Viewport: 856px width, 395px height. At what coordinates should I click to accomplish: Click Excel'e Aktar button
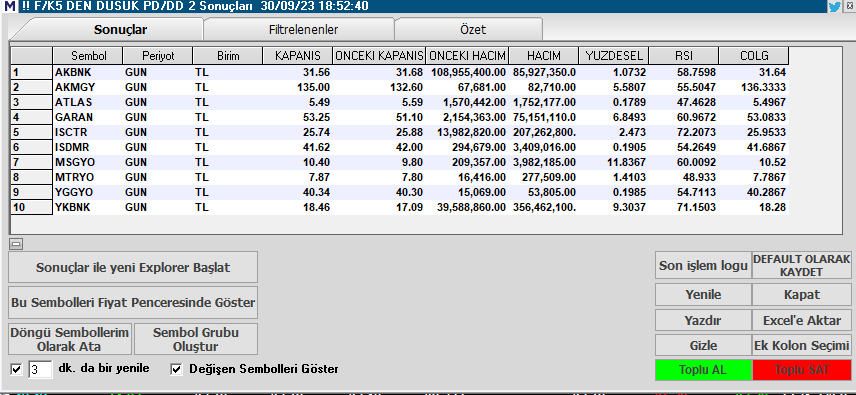(801, 320)
